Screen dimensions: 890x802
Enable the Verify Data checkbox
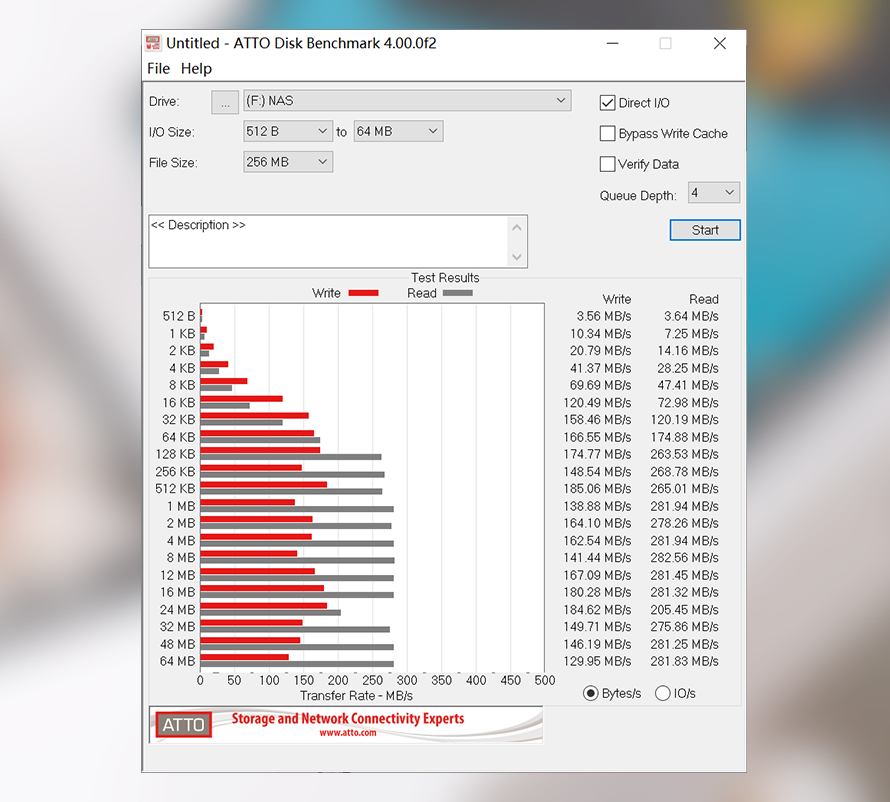[607, 164]
